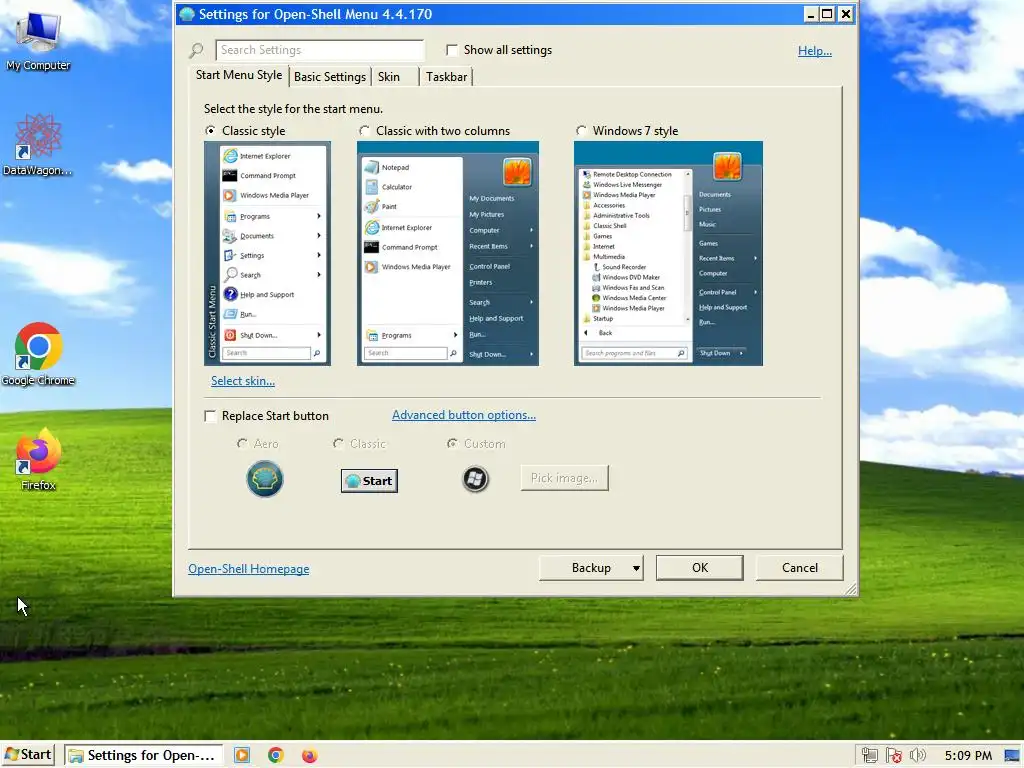Click the volume speaker tray icon
This screenshot has width=1024, height=768.
[x=918, y=755]
